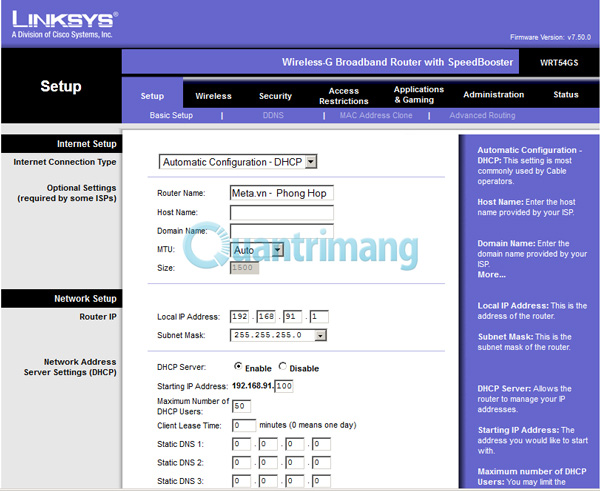Click Local IP second octet 168
Screen dimensions: 600x491
point(266,316)
